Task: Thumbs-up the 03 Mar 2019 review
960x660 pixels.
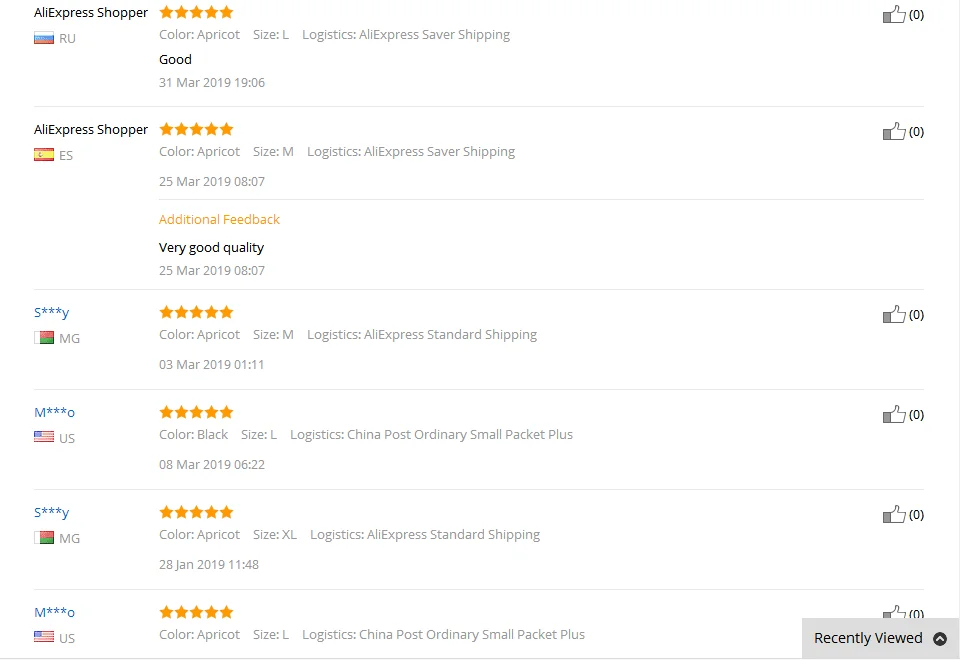Action: coord(893,314)
